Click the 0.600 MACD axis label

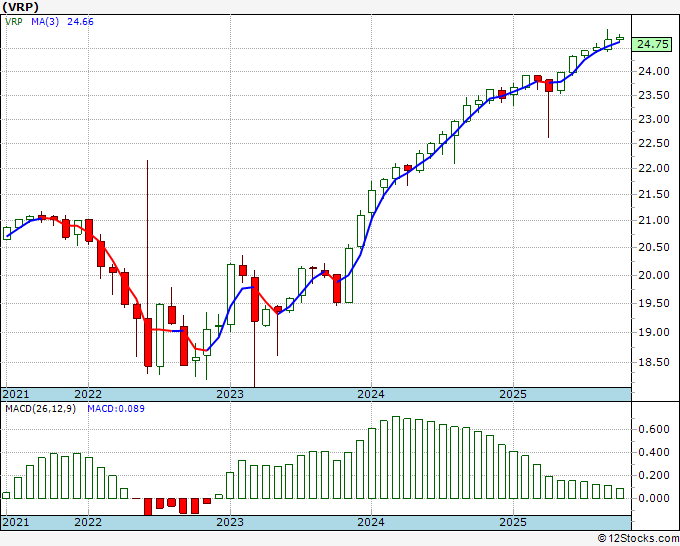point(654,429)
